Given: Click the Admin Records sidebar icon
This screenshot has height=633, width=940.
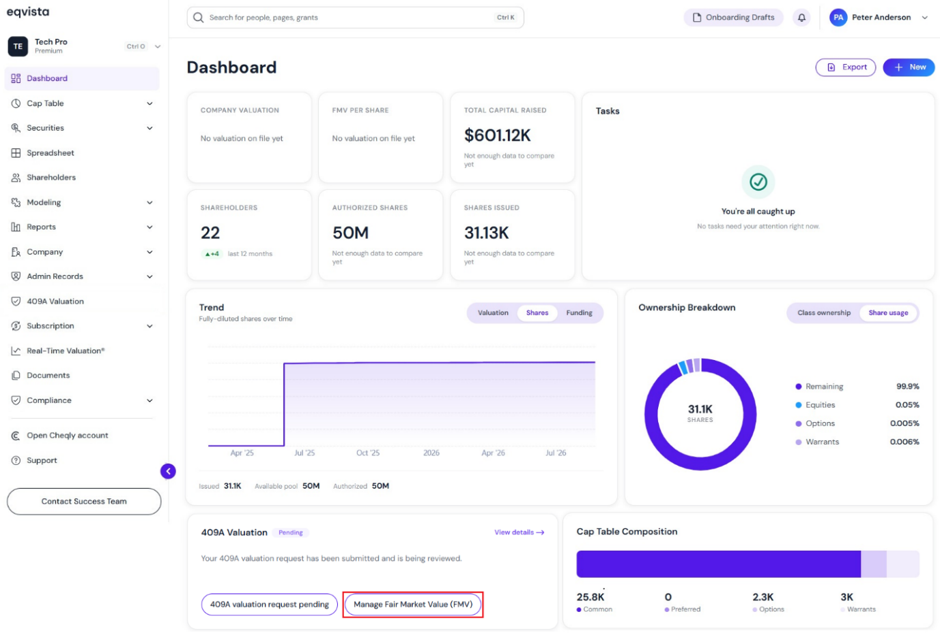Looking at the screenshot, I should point(16,276).
